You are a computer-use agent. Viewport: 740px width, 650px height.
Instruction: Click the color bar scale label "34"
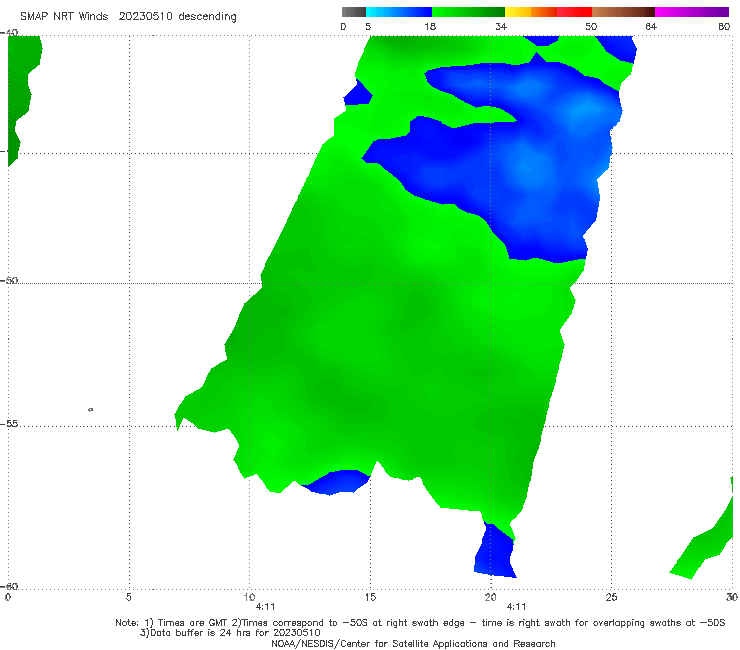[501, 27]
